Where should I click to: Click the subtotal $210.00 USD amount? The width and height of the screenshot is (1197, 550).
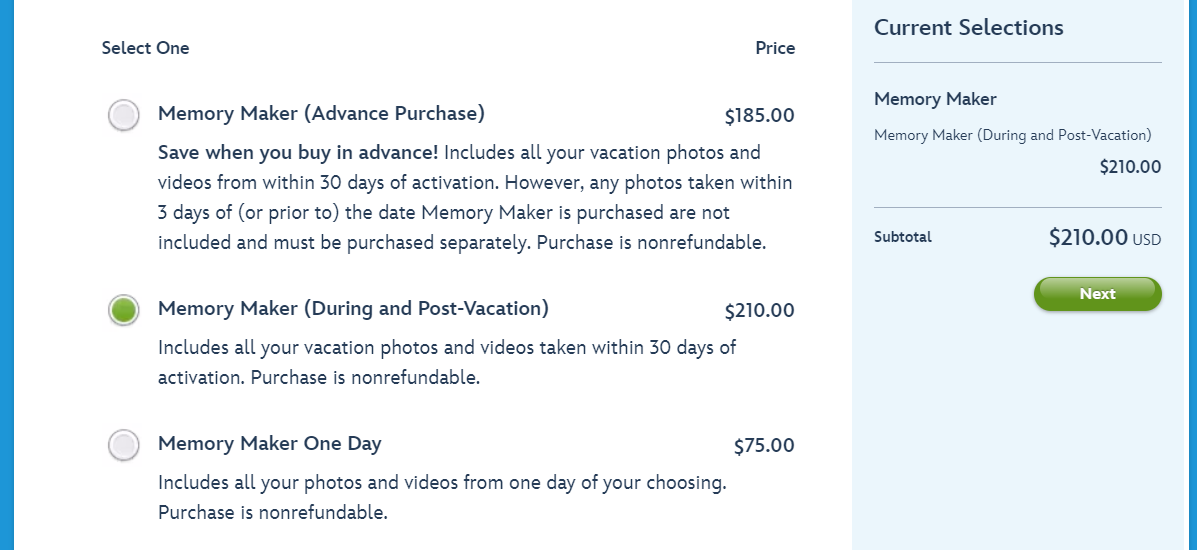(x=1104, y=238)
